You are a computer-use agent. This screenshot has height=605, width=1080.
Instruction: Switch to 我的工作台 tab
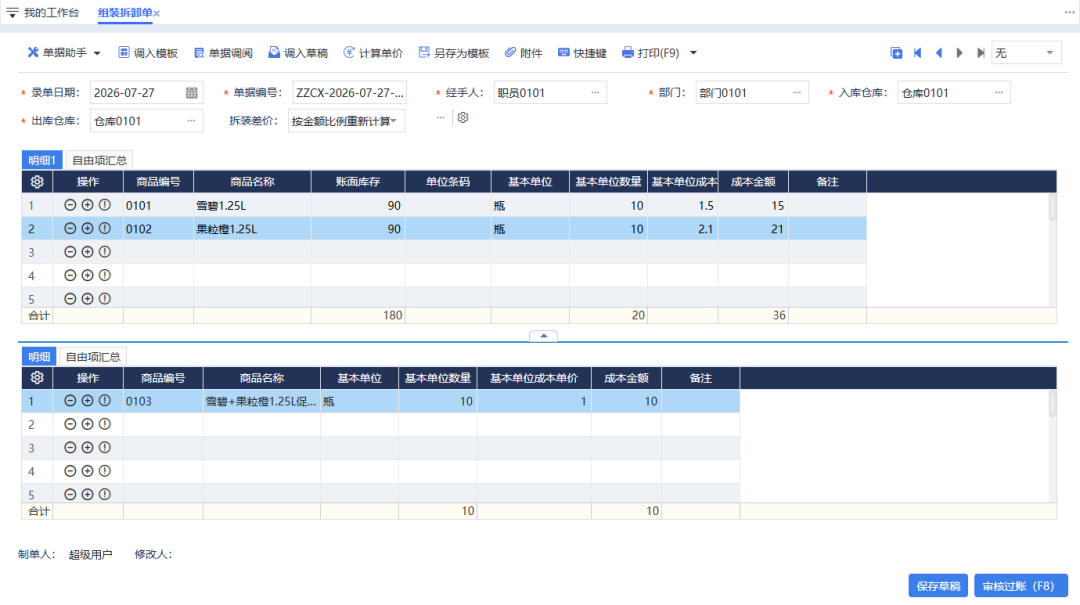52,12
